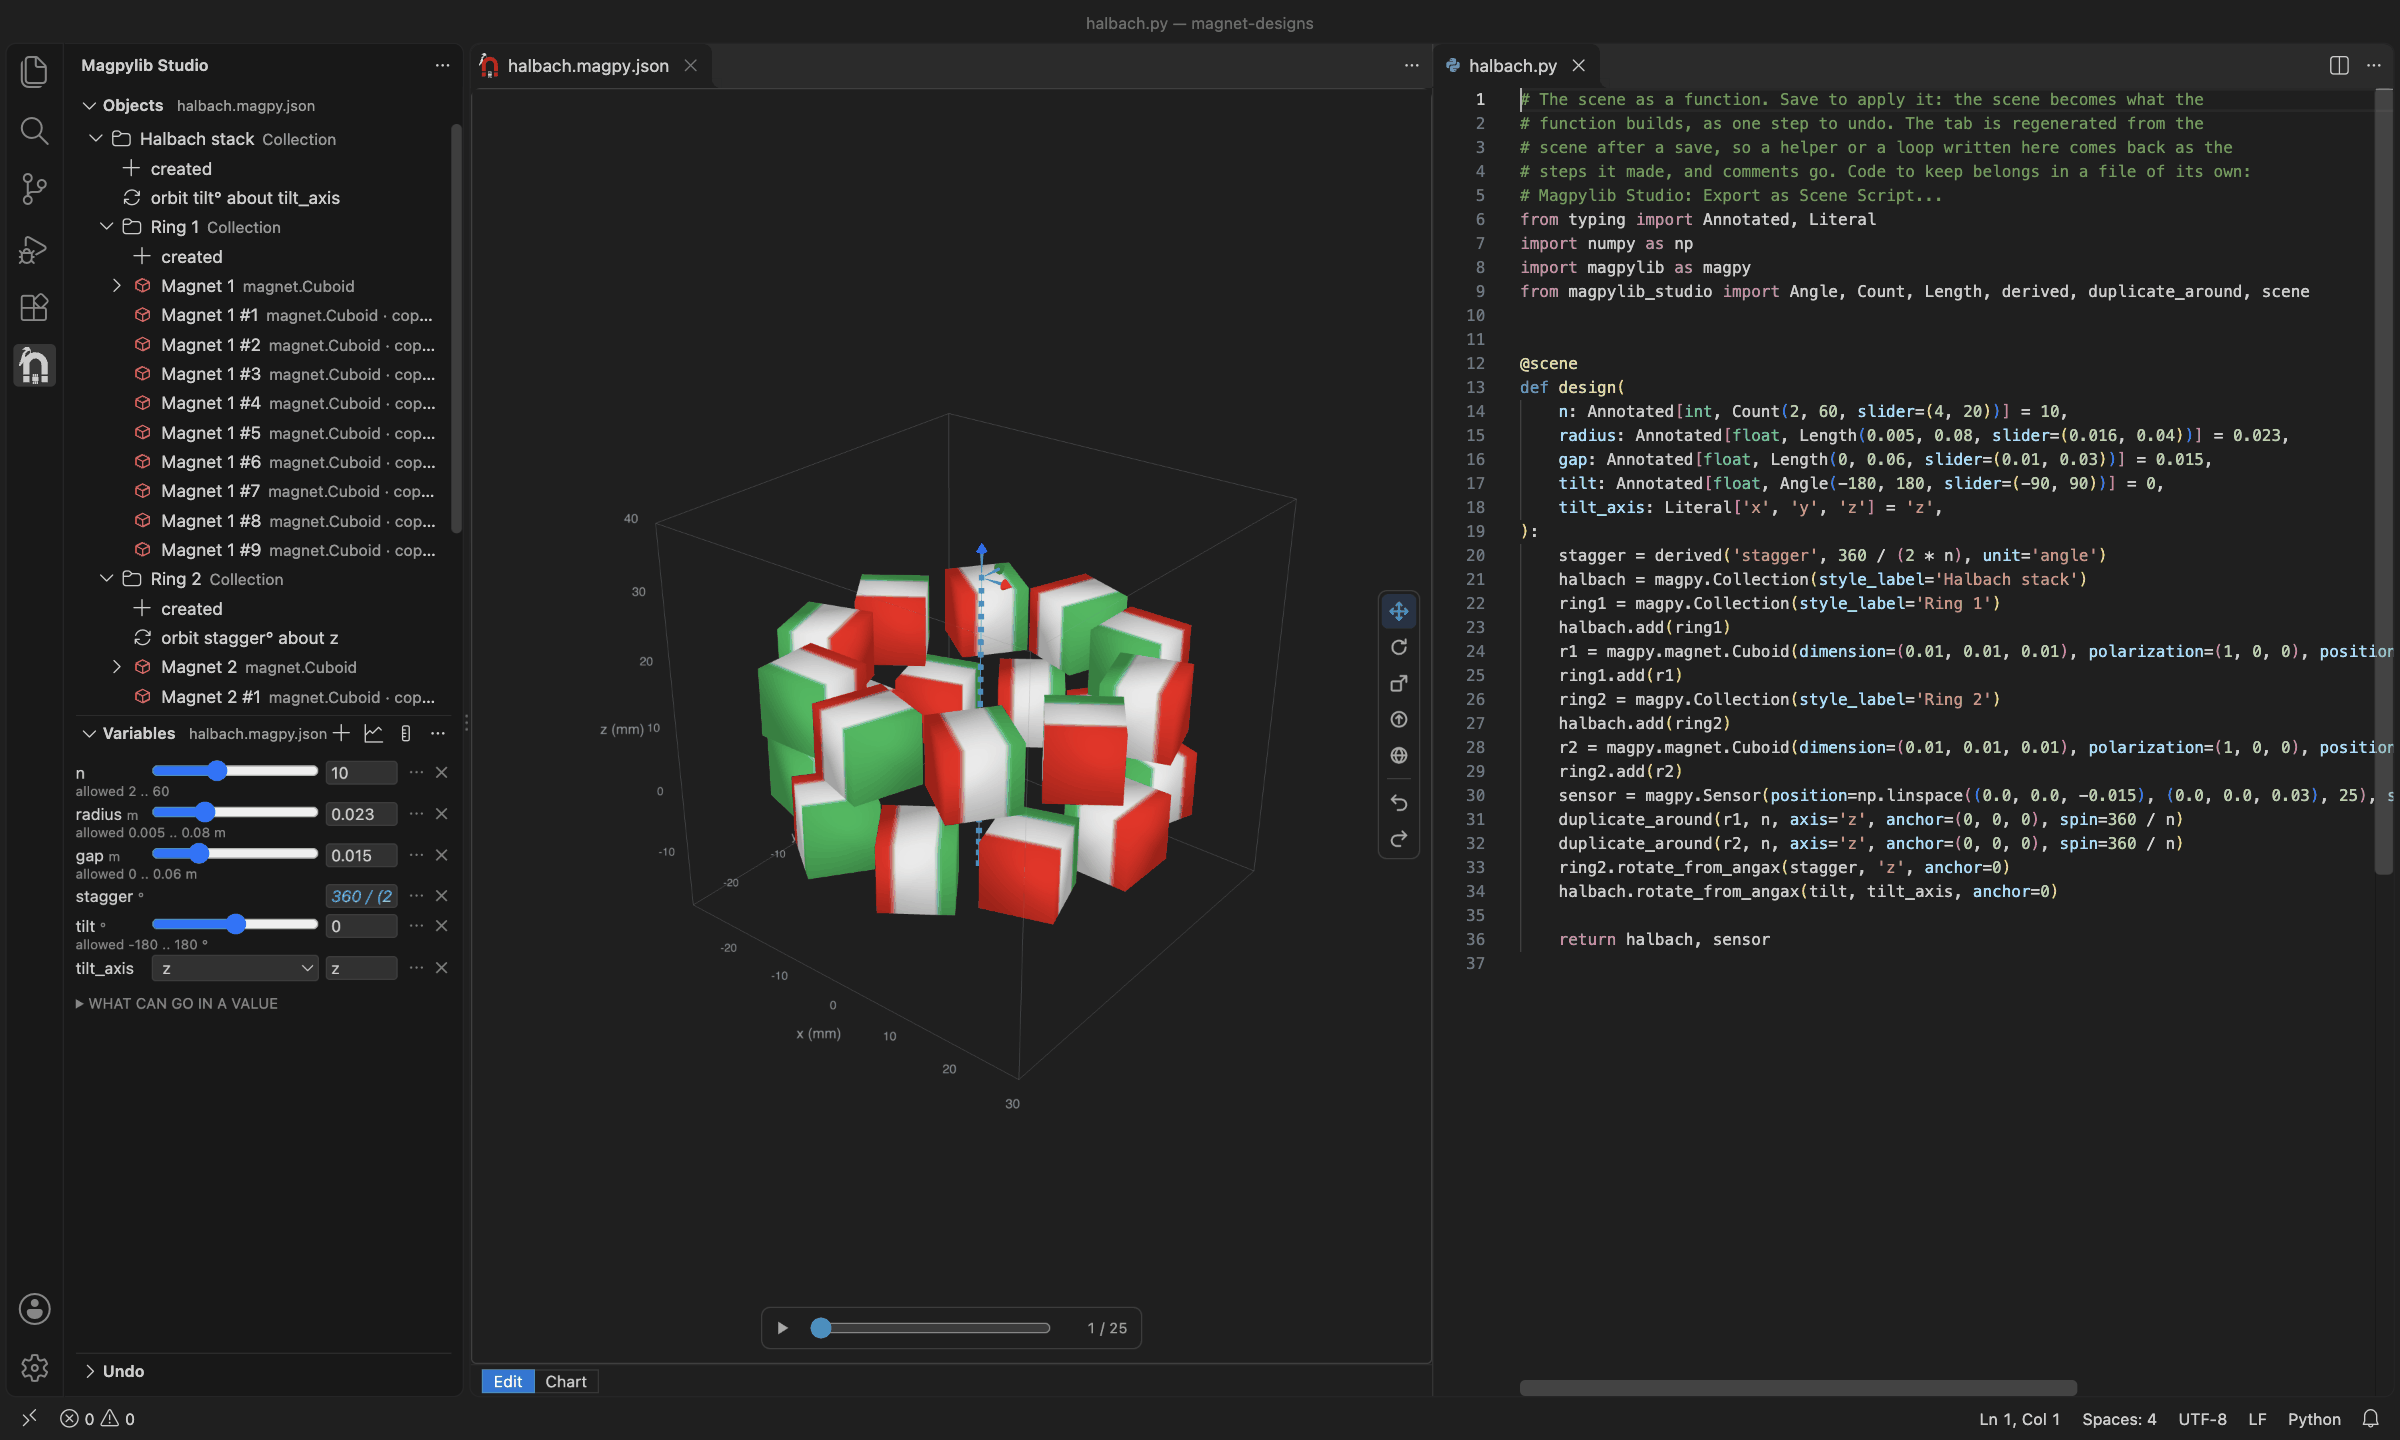Remove the radius variable with its X
The height and width of the screenshot is (1440, 2400).
(441, 814)
